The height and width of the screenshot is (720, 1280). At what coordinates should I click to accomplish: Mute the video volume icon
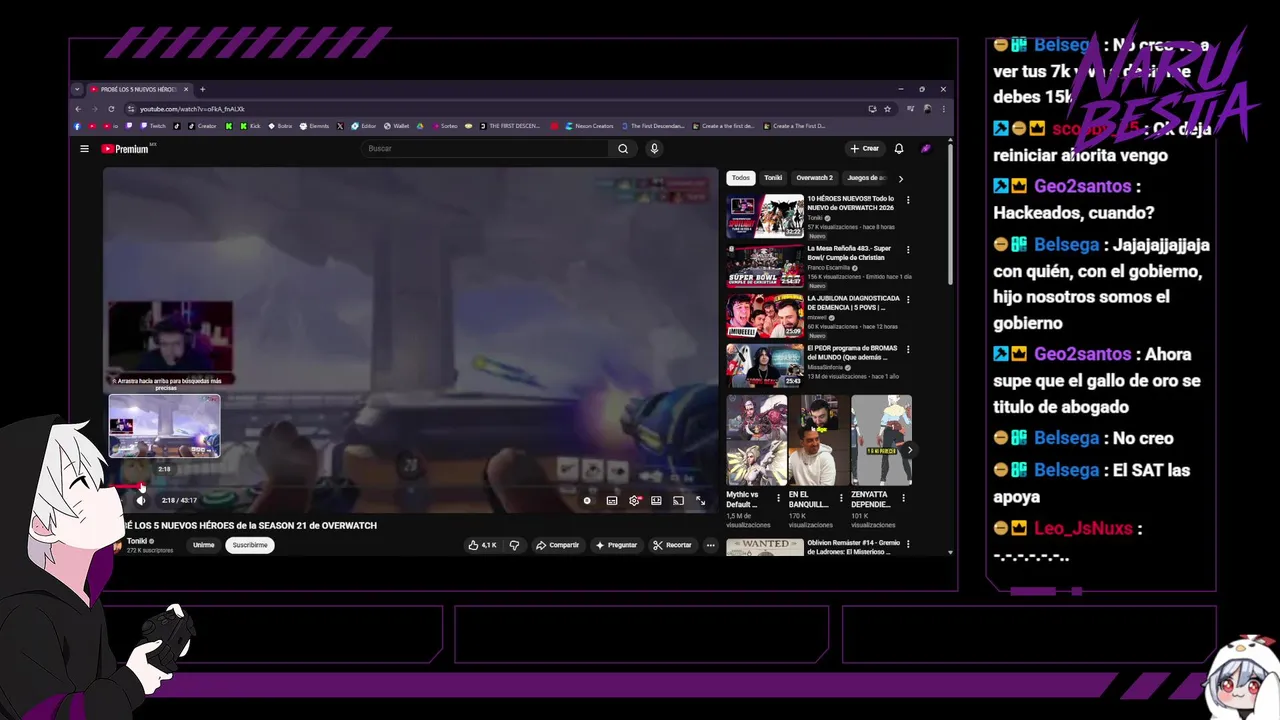coord(141,500)
